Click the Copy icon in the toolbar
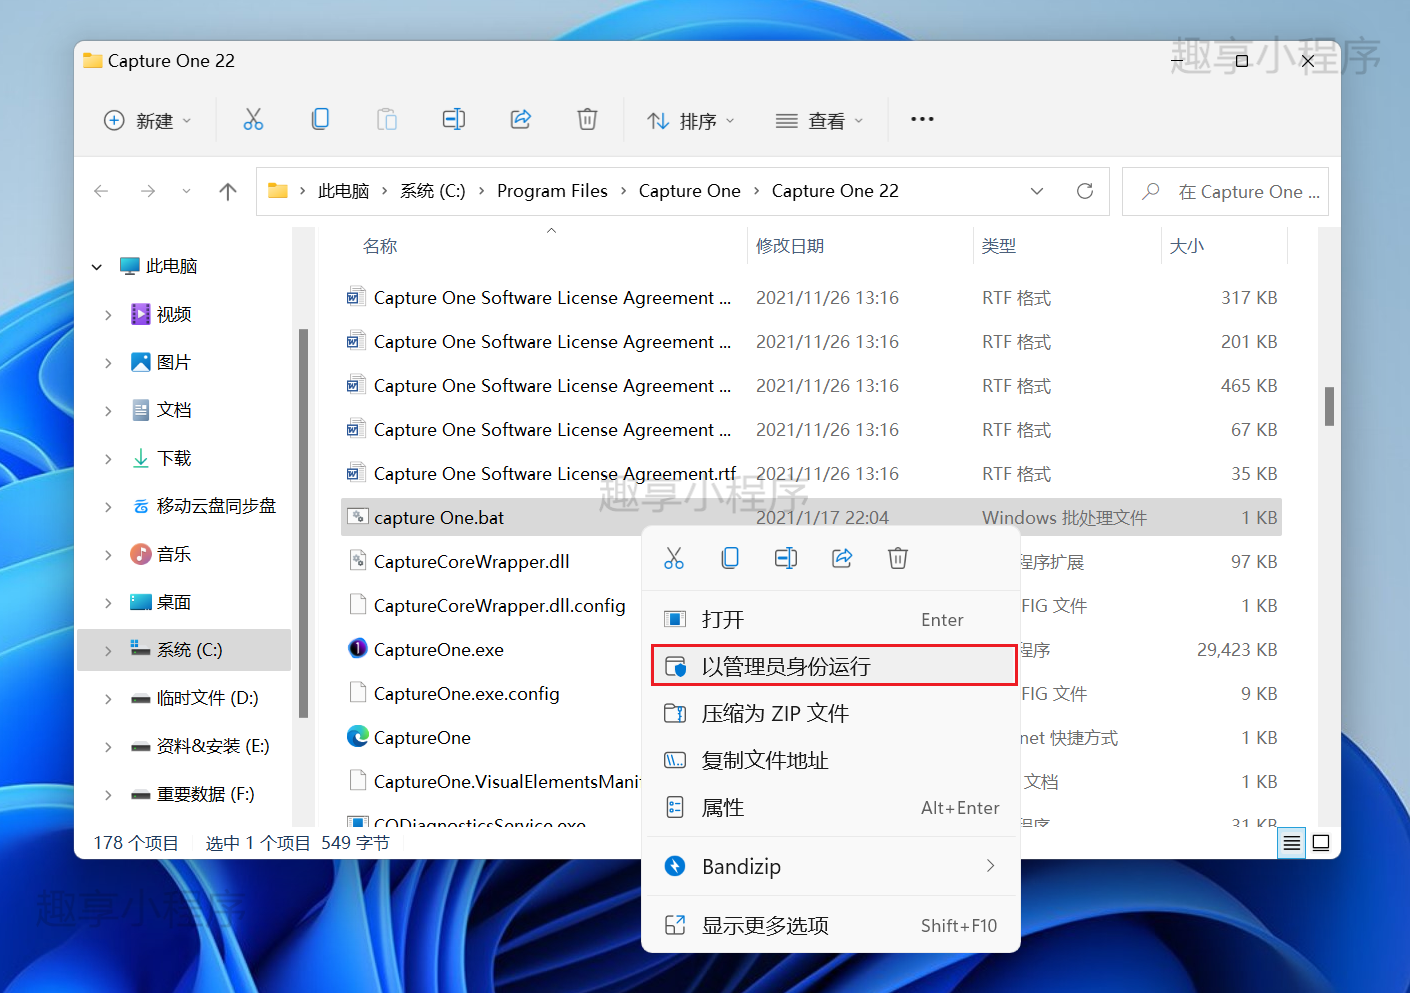This screenshot has width=1410, height=993. point(320,120)
